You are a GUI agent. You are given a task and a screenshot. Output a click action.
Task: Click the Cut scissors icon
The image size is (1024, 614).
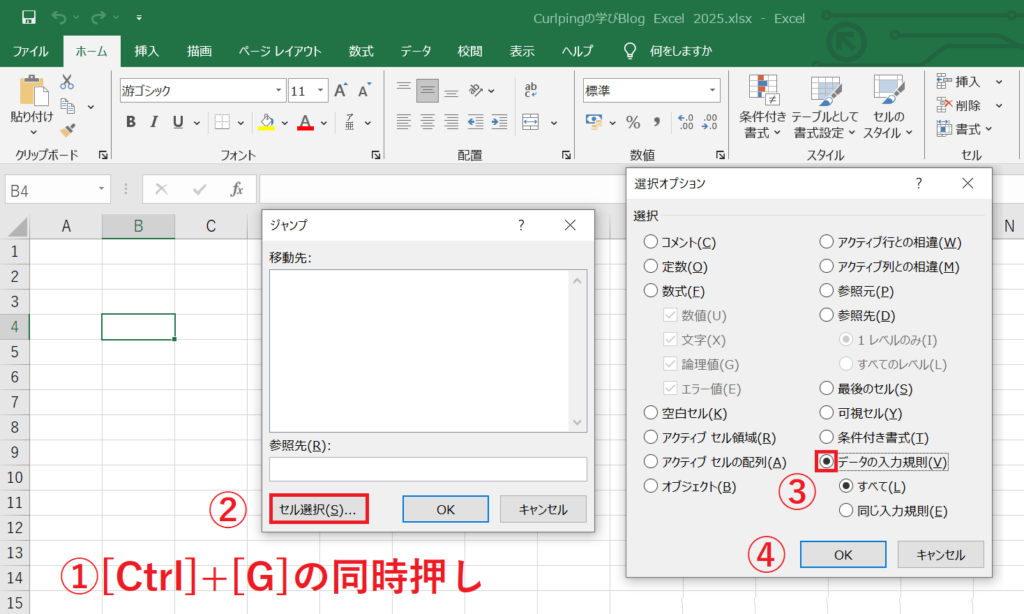[68, 82]
